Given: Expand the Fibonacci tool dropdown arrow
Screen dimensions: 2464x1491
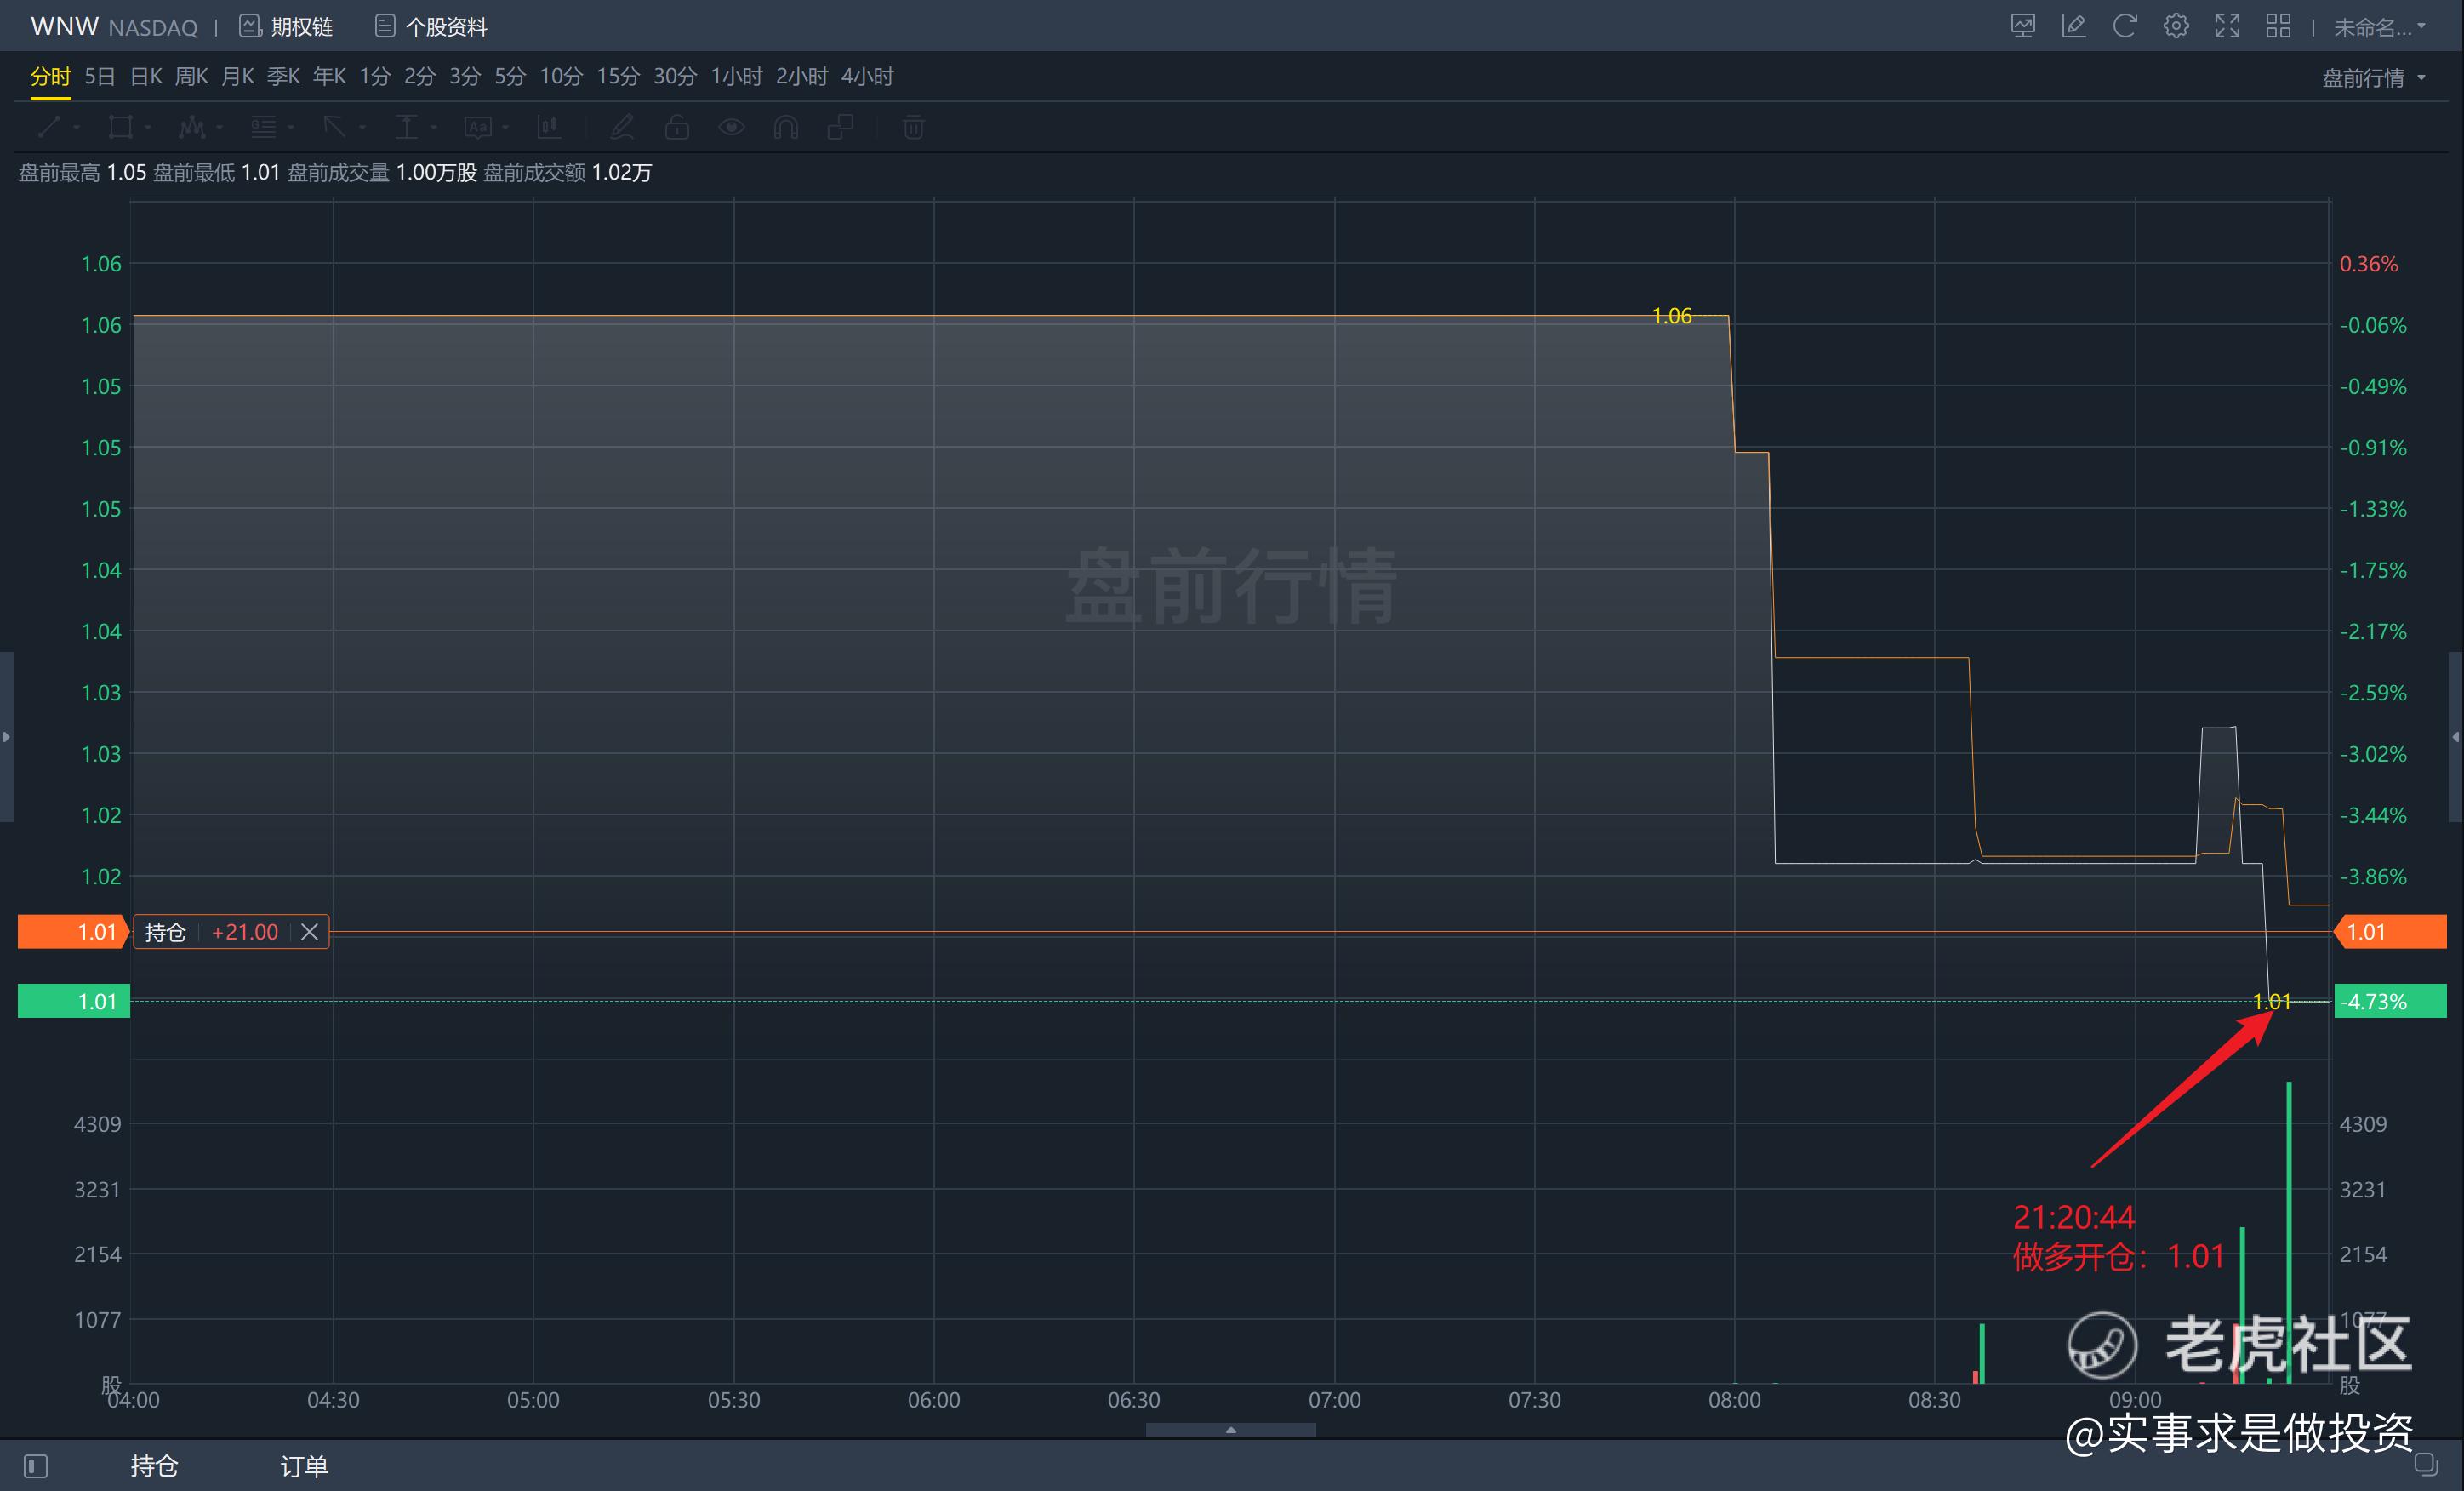Looking at the screenshot, I should pyautogui.click(x=290, y=128).
